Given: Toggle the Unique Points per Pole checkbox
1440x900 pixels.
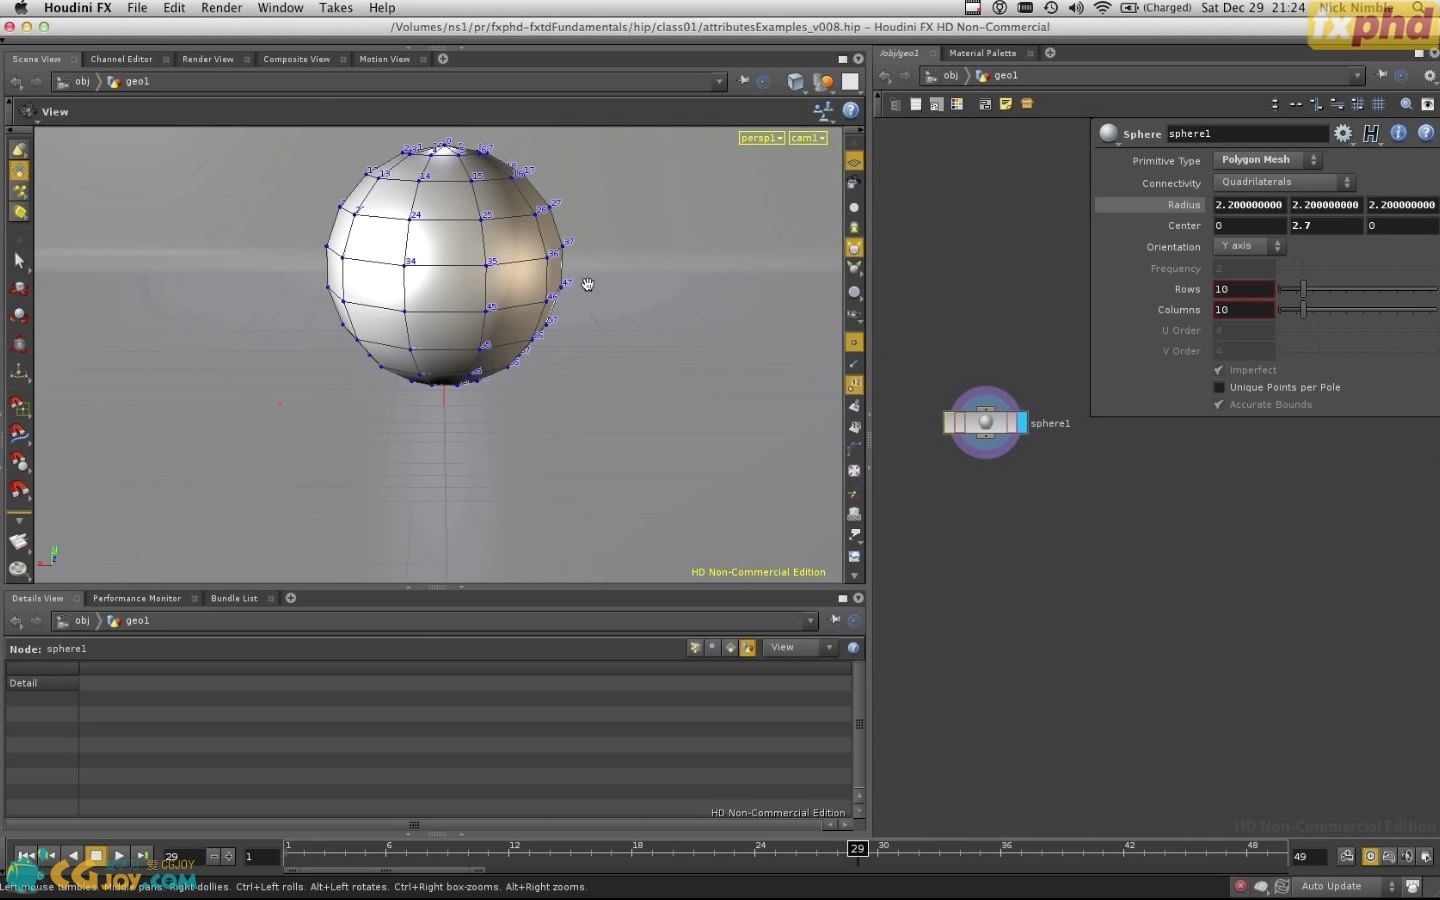Looking at the screenshot, I should (x=1219, y=387).
